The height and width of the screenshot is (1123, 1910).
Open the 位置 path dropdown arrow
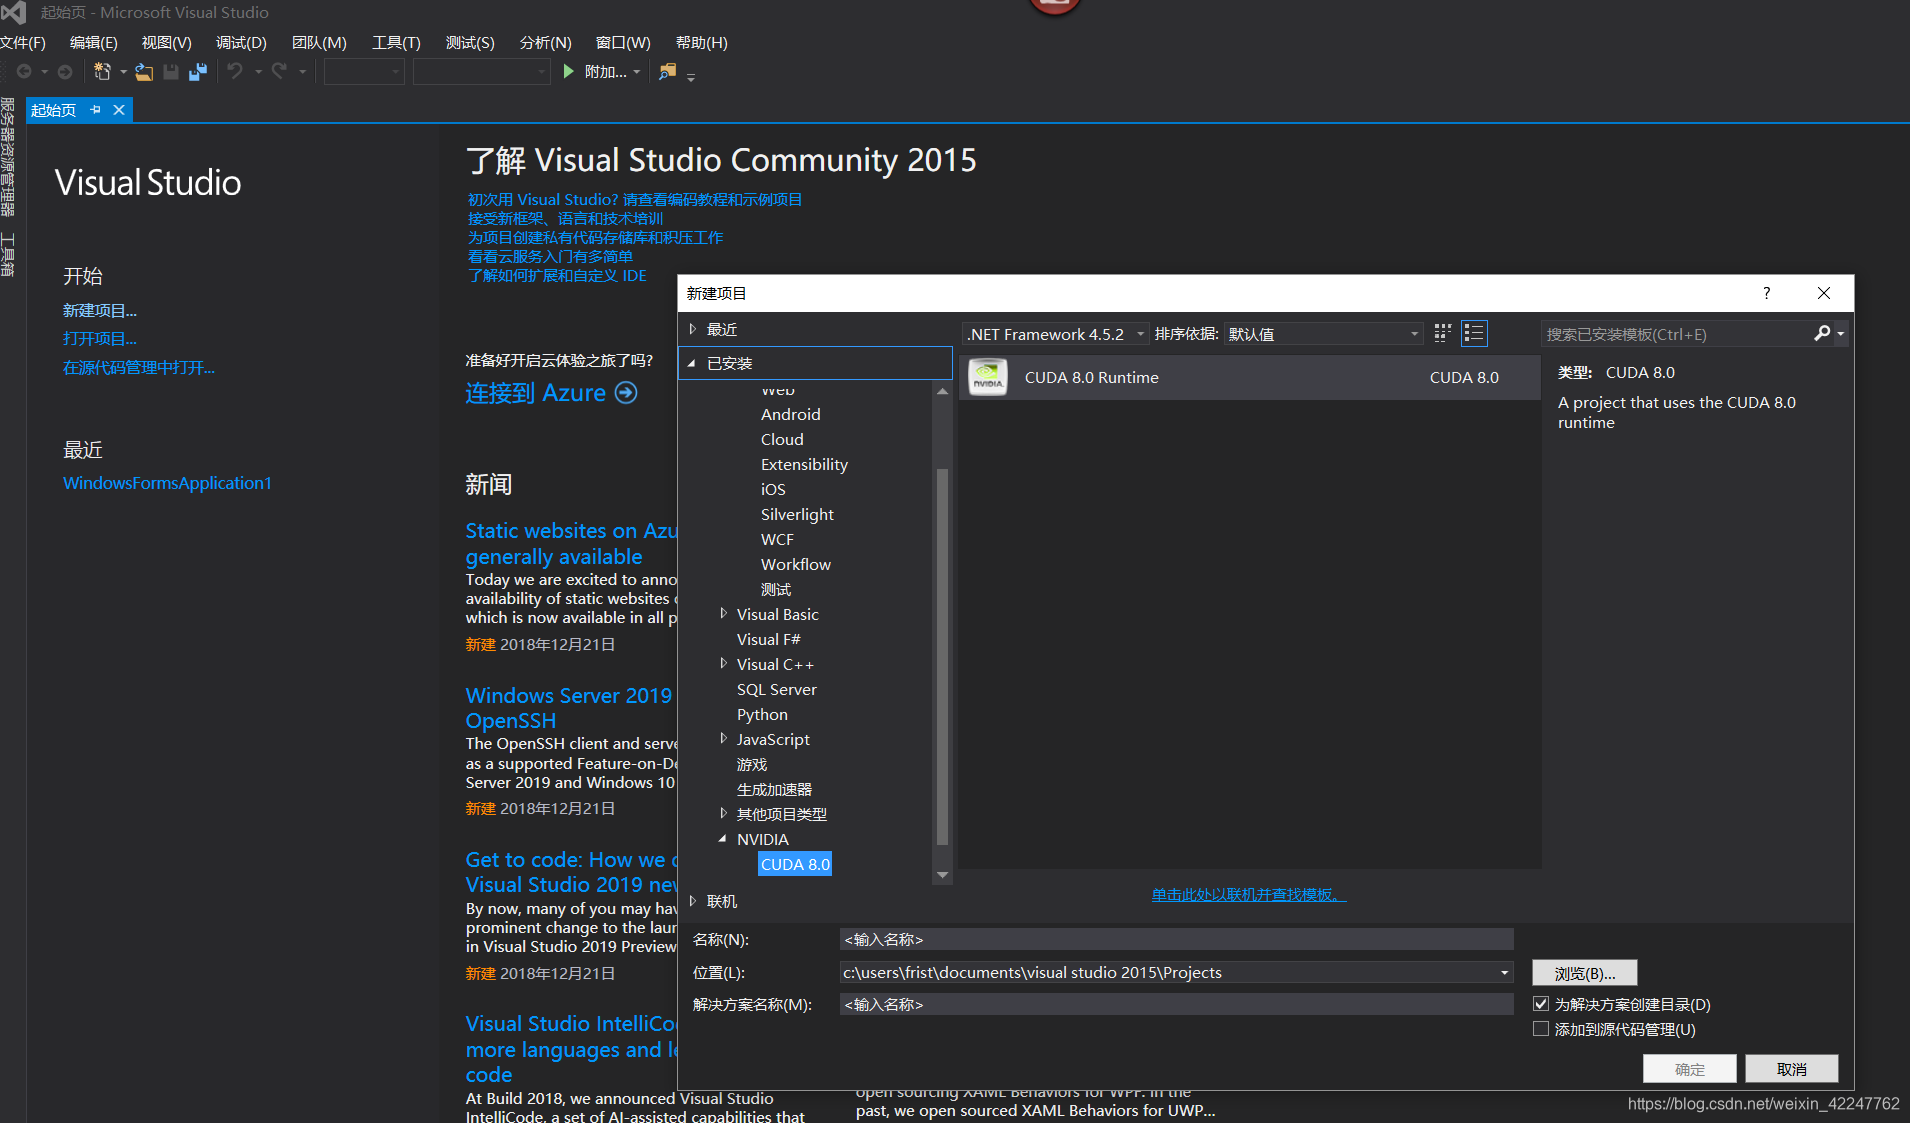1504,973
